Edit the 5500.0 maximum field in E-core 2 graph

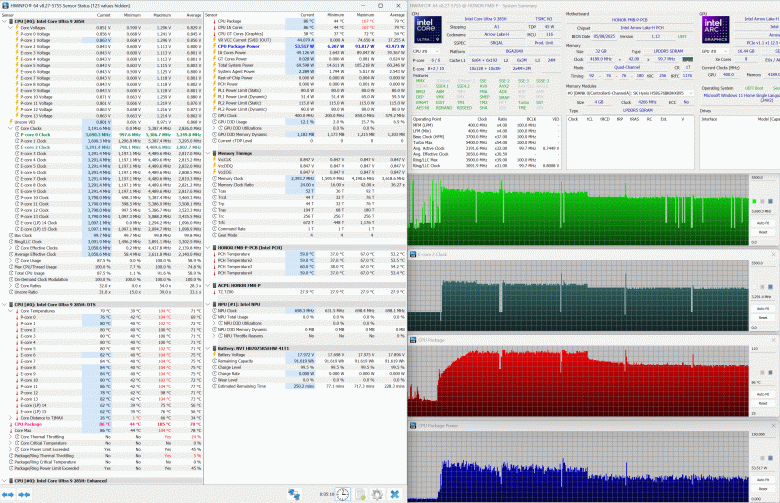click(761, 263)
